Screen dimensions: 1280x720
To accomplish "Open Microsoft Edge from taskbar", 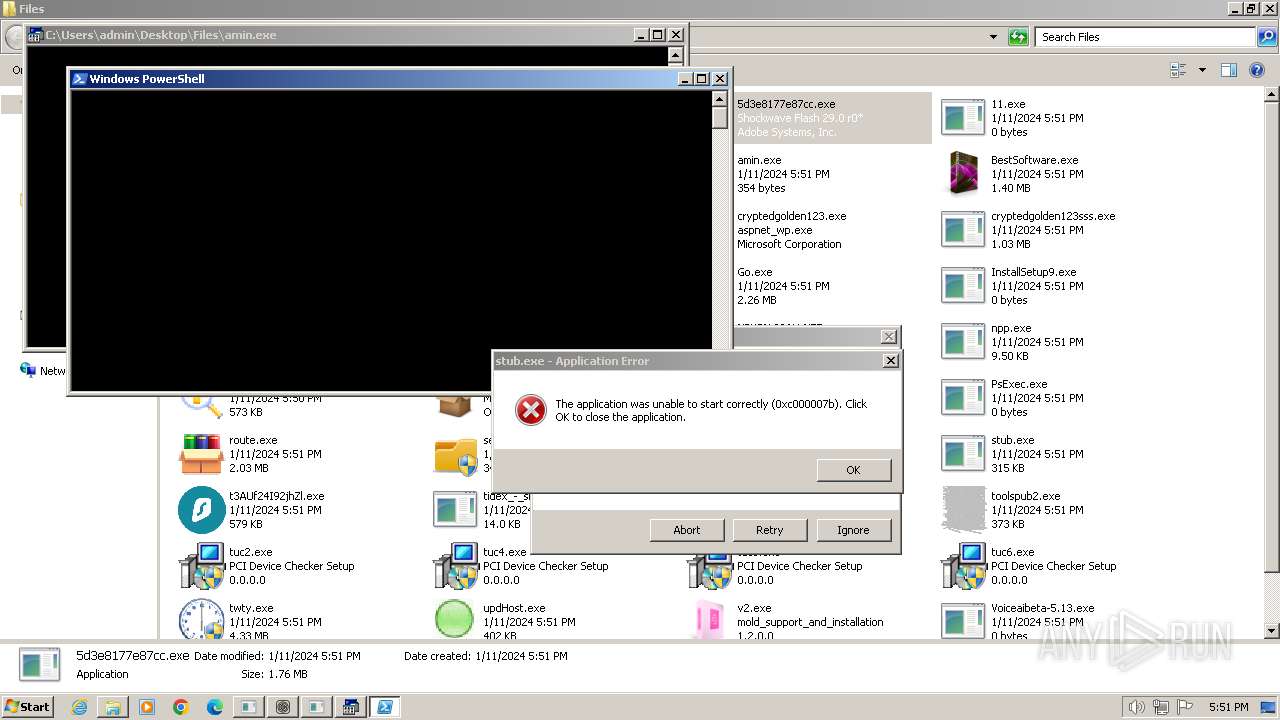I will [x=215, y=707].
